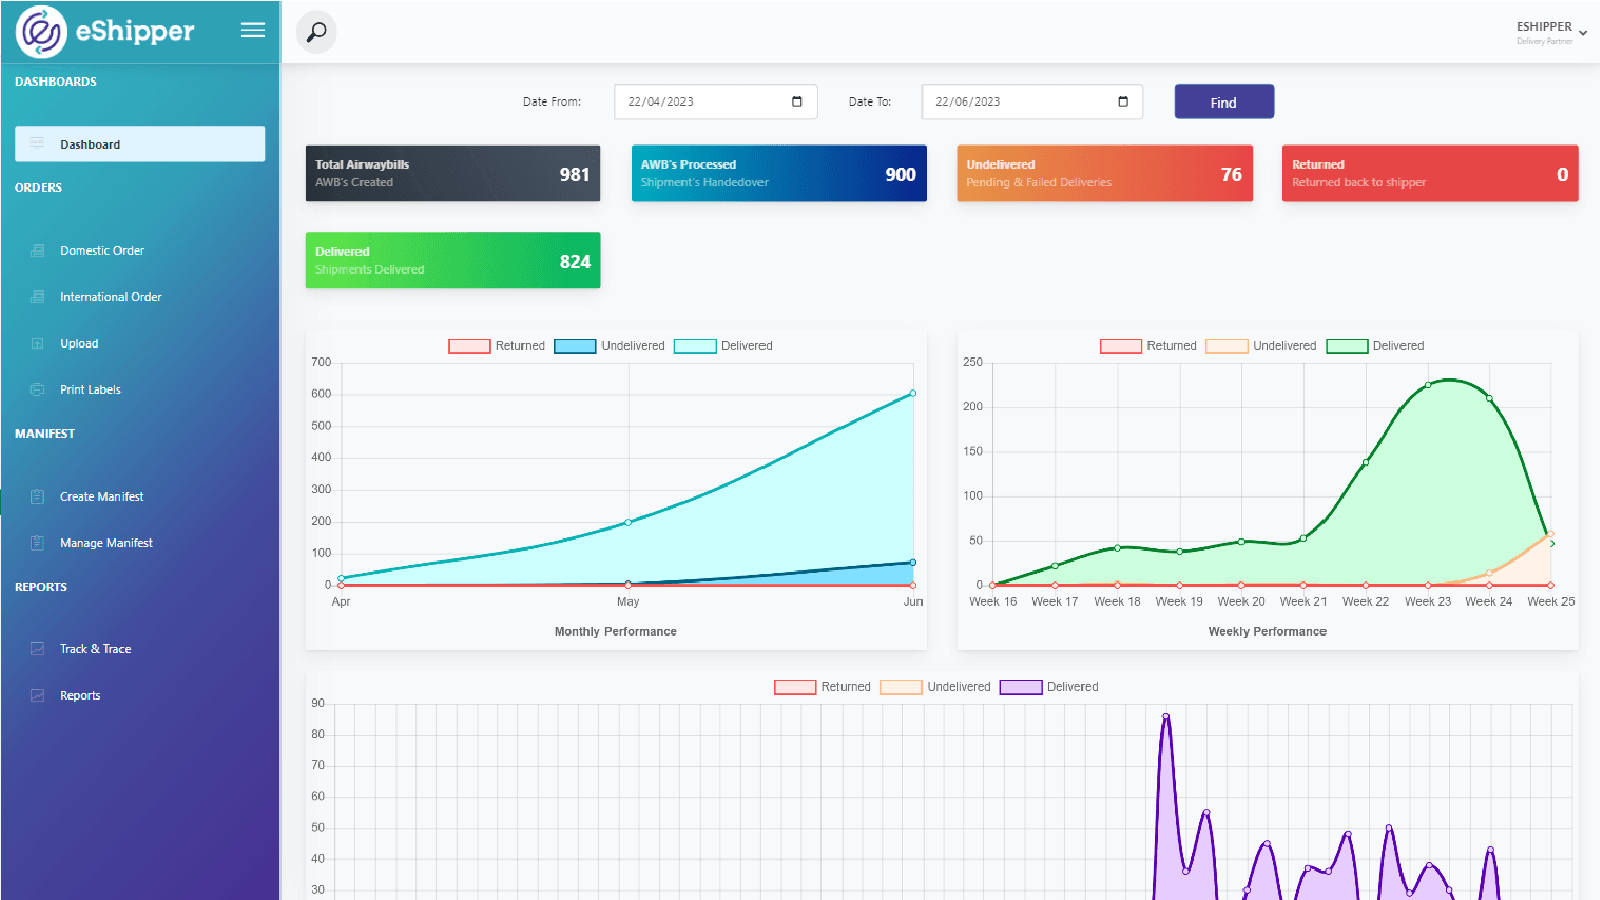
Task: Toggle the hamburger sidebar menu
Action: tap(253, 30)
